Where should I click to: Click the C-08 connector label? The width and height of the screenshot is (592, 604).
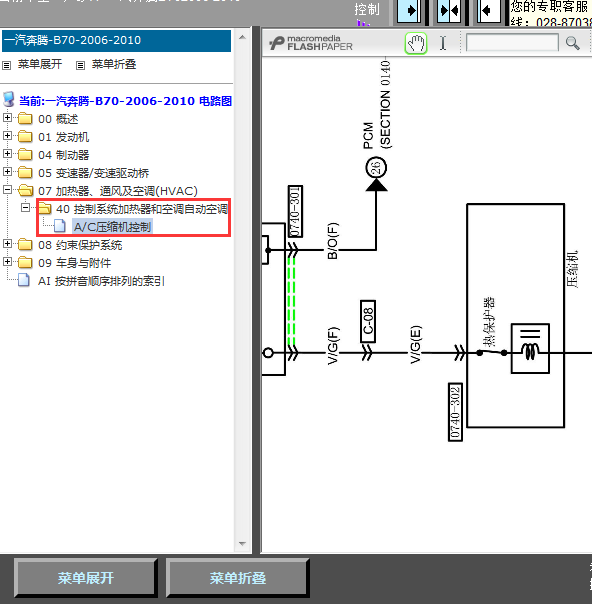click(x=368, y=321)
